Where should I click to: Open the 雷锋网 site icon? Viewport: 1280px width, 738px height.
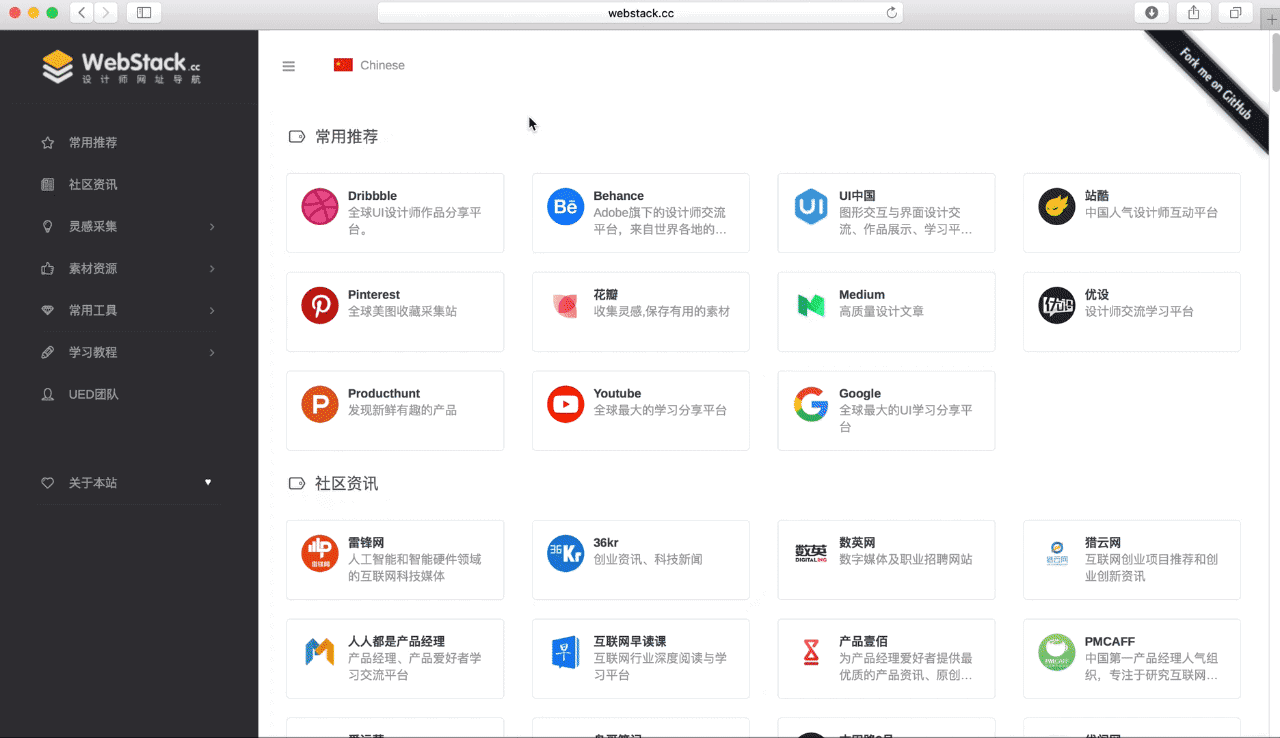[x=319, y=553]
